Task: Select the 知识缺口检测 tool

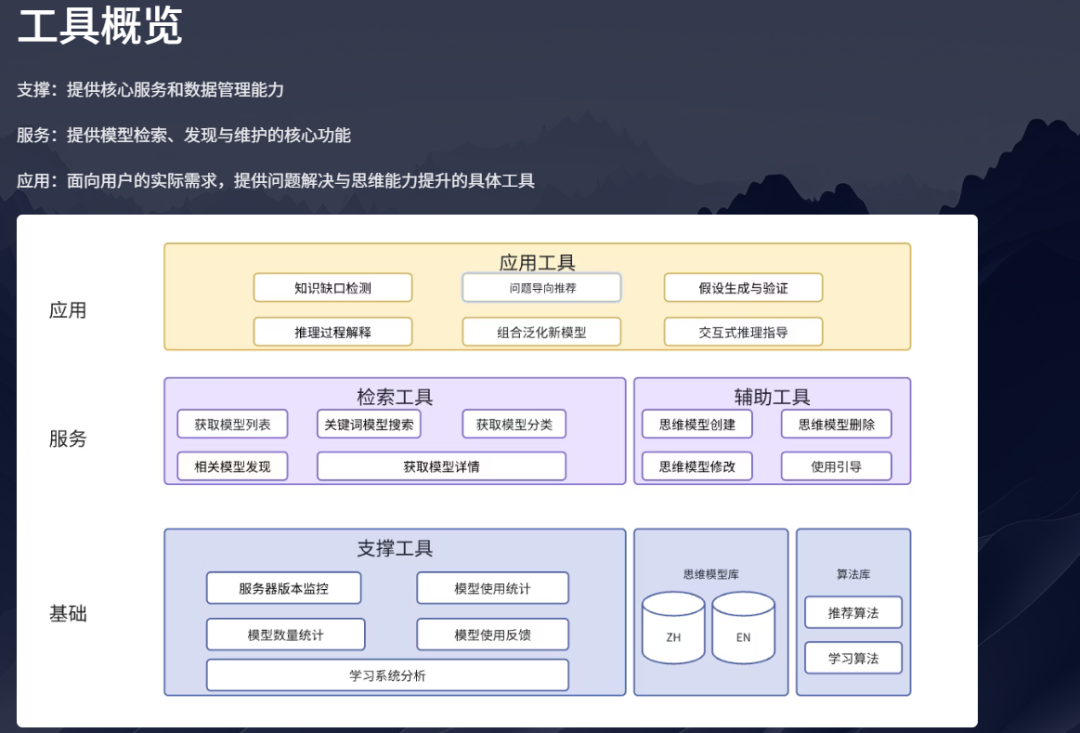Action: click(335, 287)
